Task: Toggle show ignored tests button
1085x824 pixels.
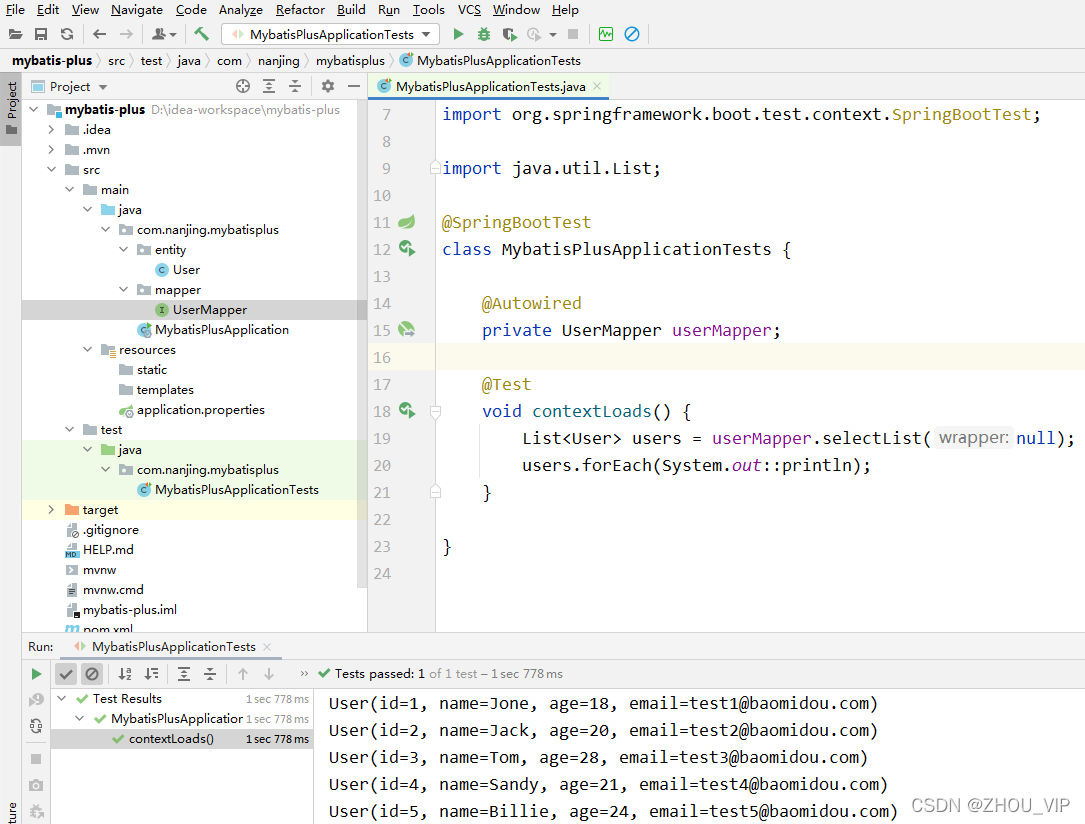Action: 91,674
